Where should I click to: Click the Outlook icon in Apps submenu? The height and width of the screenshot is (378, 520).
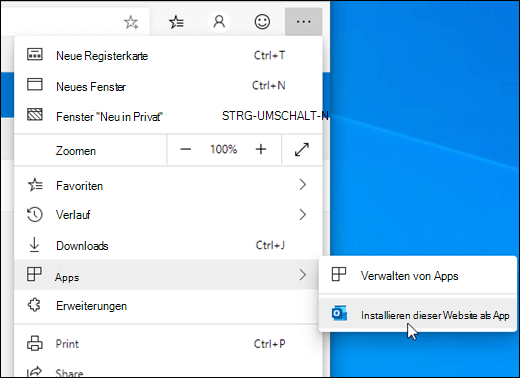click(x=339, y=313)
